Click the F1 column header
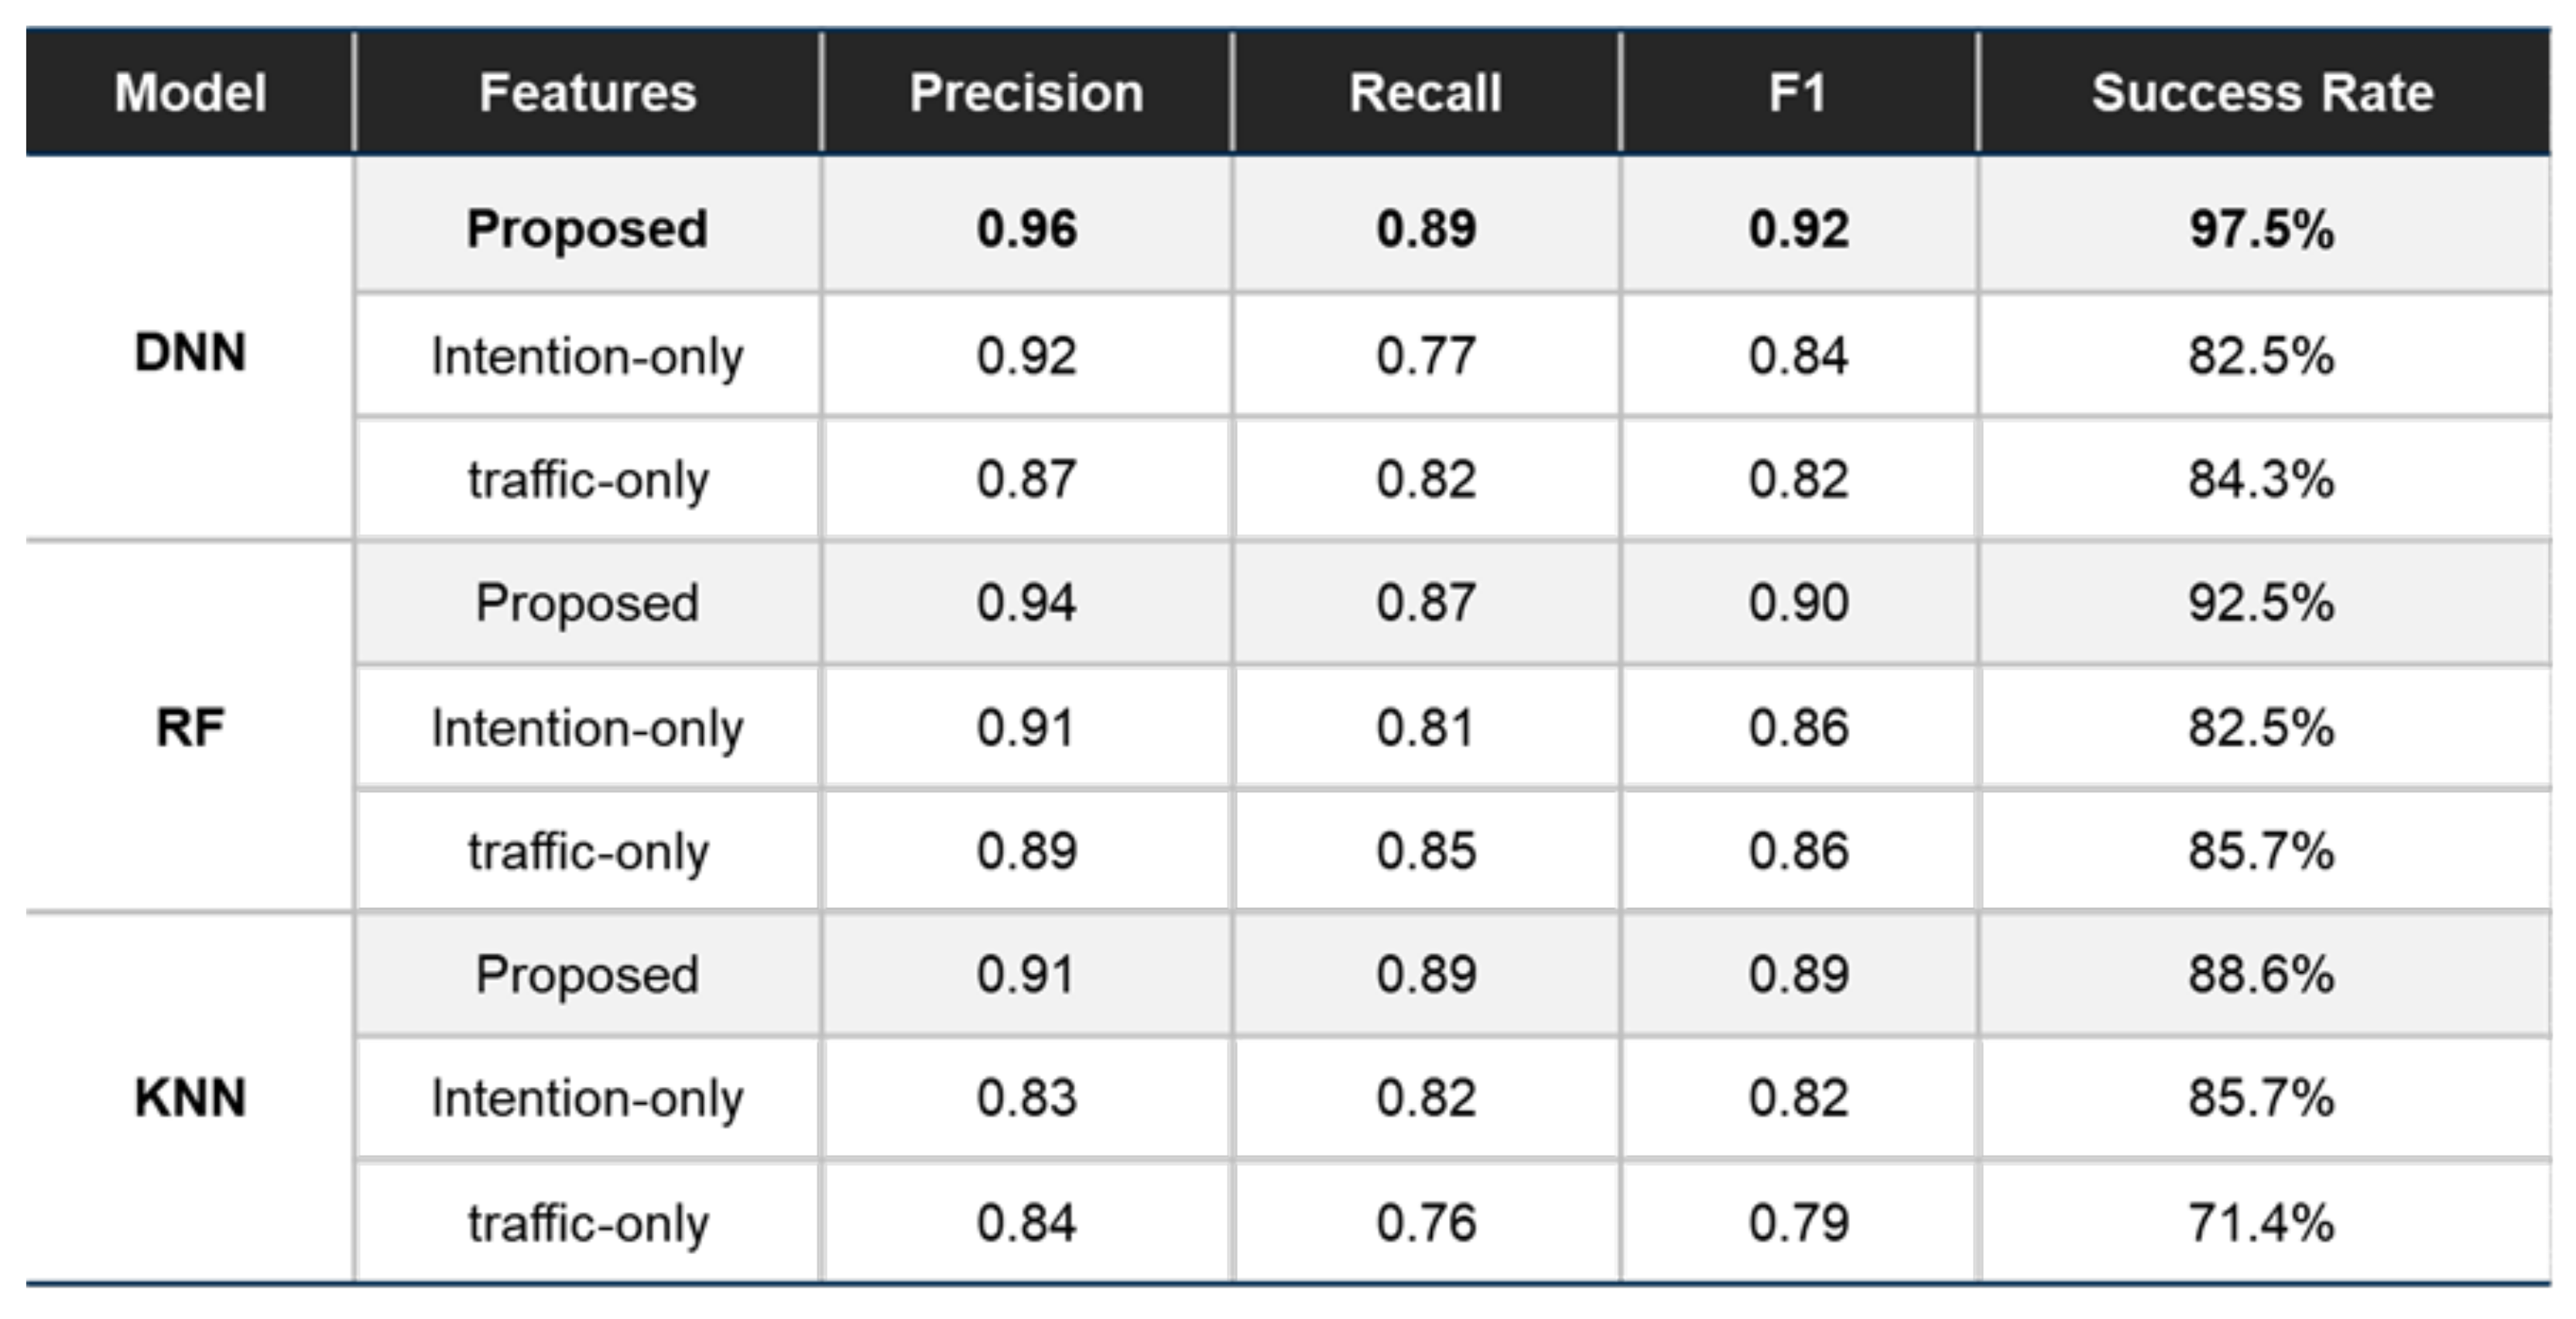The height and width of the screenshot is (1319, 2576). point(1798,93)
